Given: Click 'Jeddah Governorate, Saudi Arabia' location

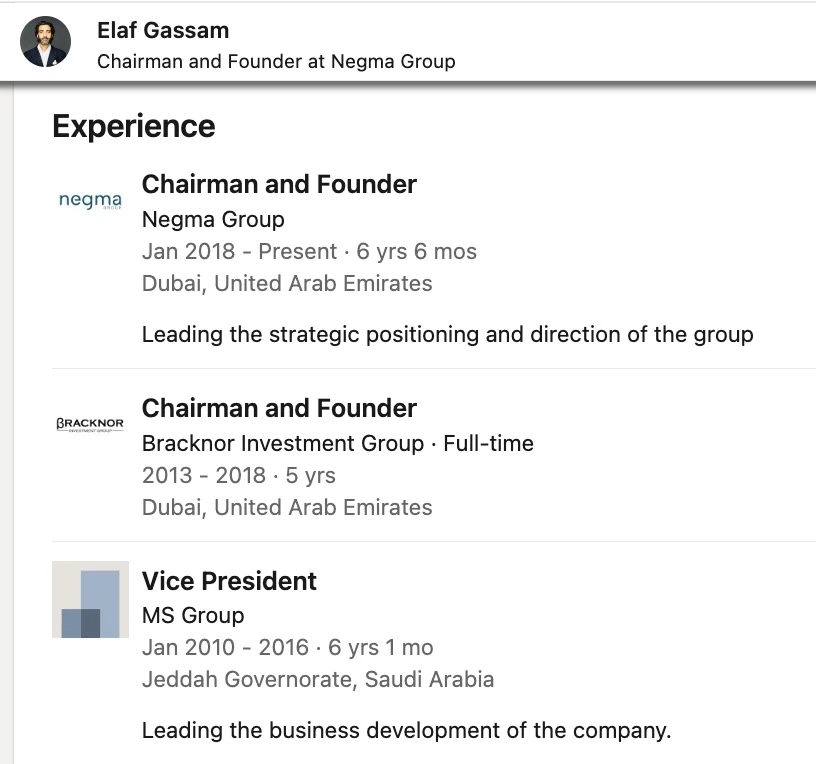Looking at the screenshot, I should point(318,680).
